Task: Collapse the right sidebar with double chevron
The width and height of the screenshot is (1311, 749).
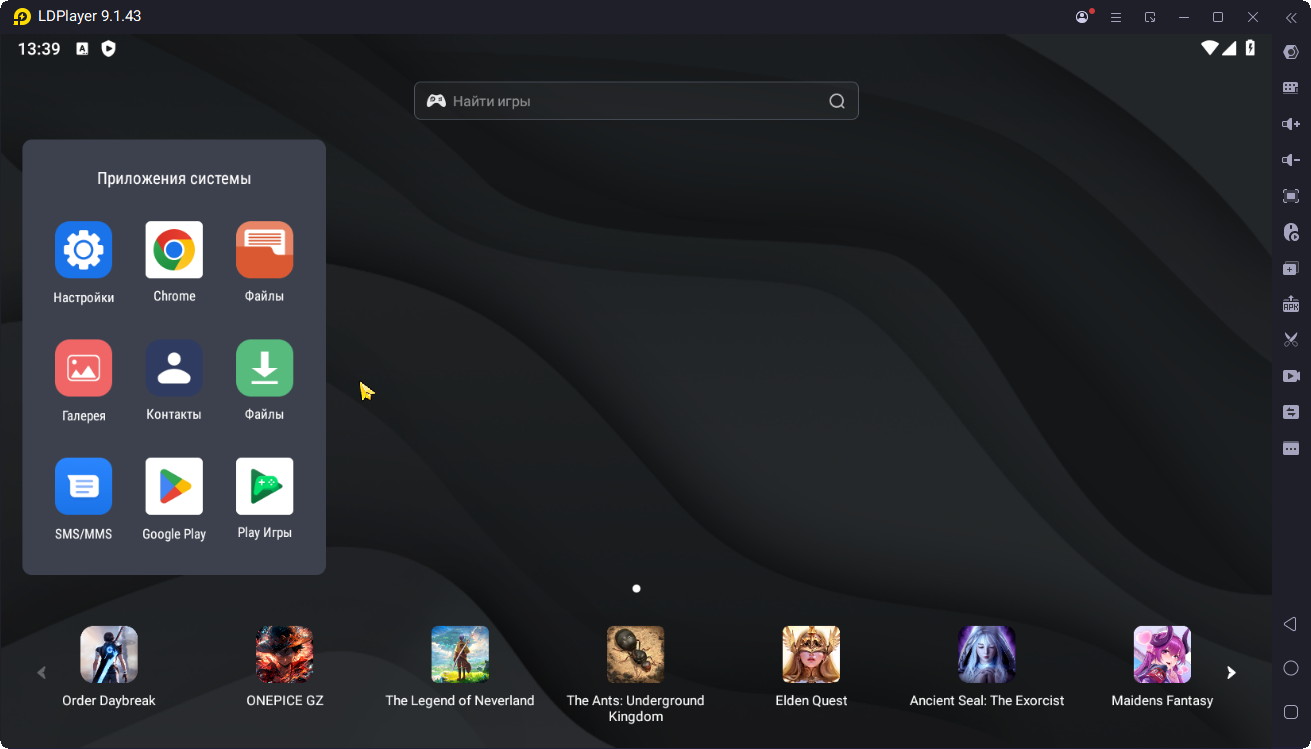Action: click(1291, 17)
